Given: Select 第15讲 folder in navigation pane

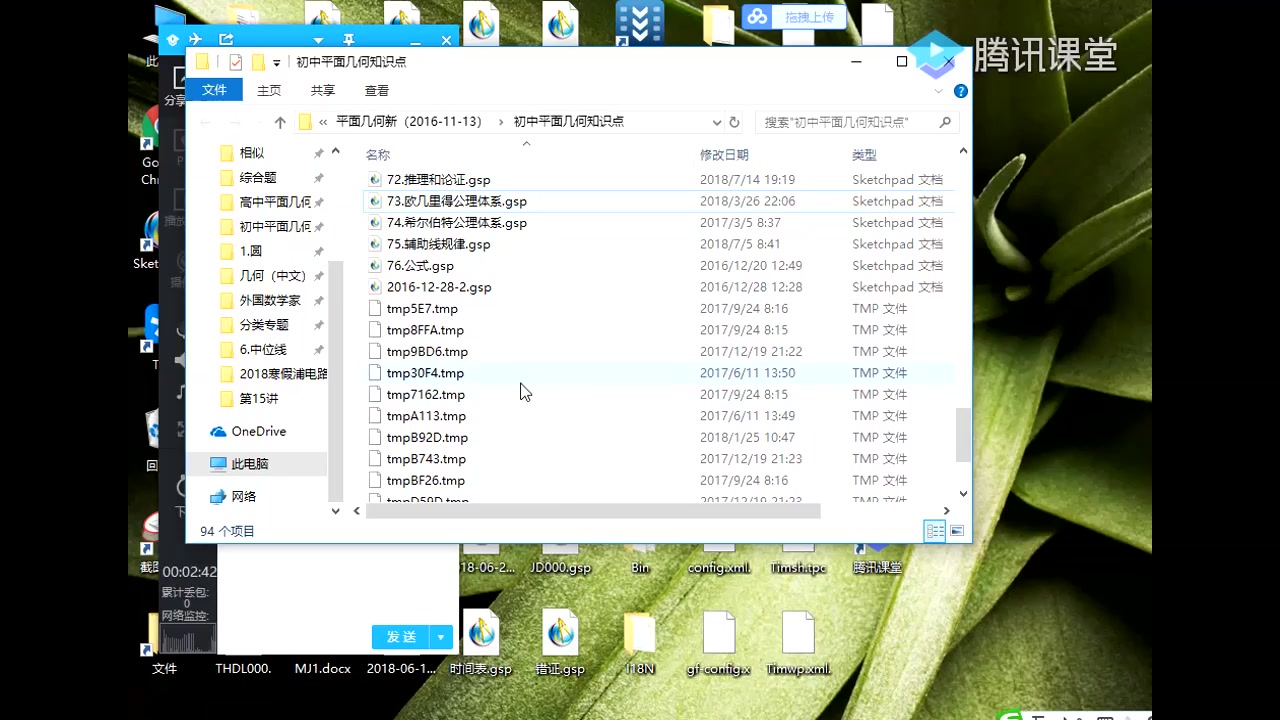Looking at the screenshot, I should [x=259, y=399].
